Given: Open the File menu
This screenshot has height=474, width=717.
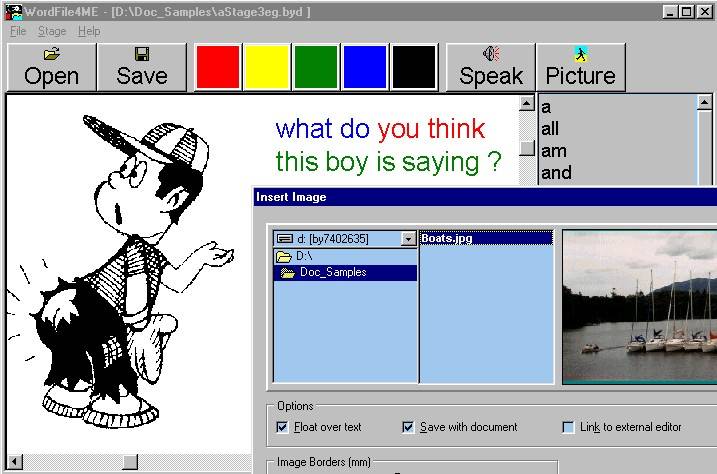Looking at the screenshot, I should [18, 31].
